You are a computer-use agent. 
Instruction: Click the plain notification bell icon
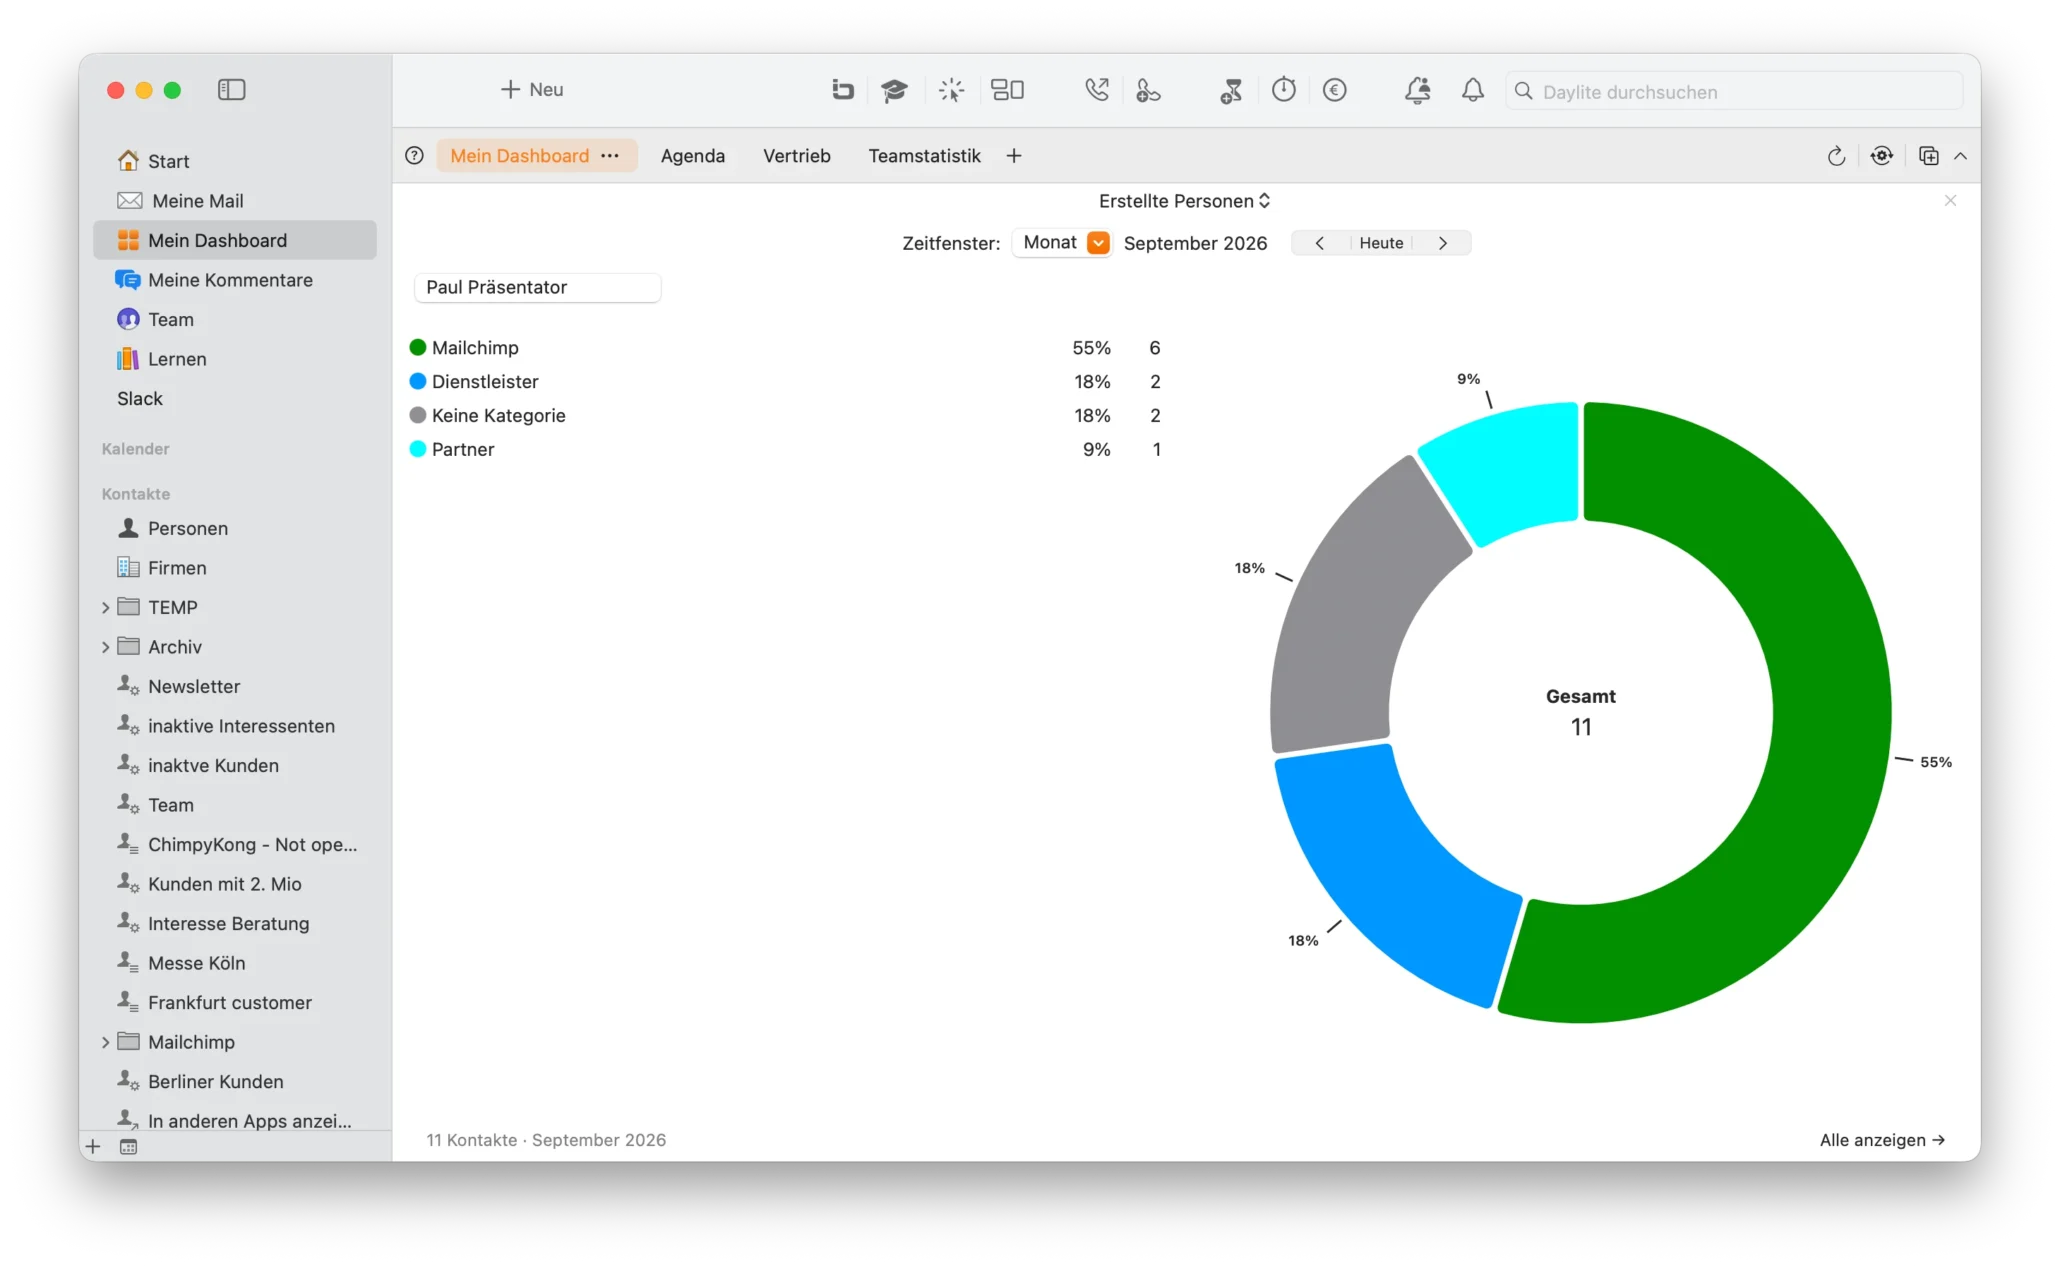(1473, 91)
